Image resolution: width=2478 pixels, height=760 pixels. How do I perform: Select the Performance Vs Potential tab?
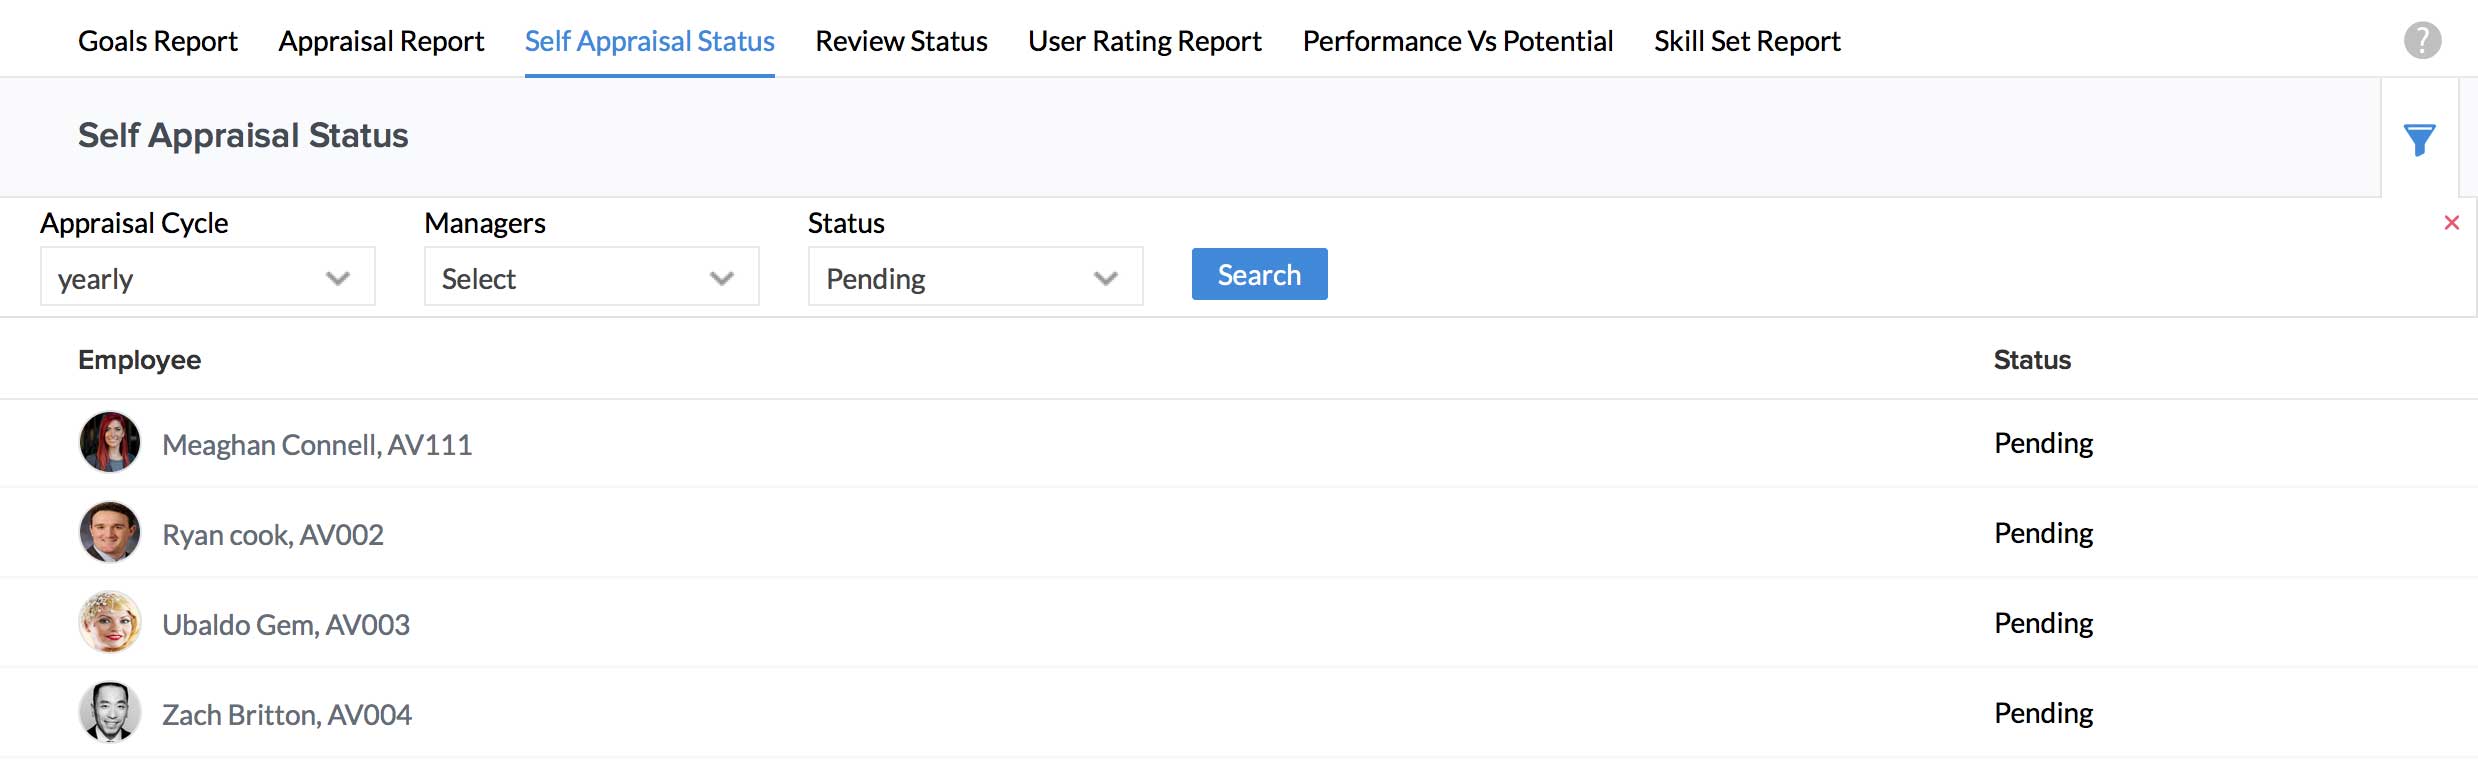(x=1458, y=41)
